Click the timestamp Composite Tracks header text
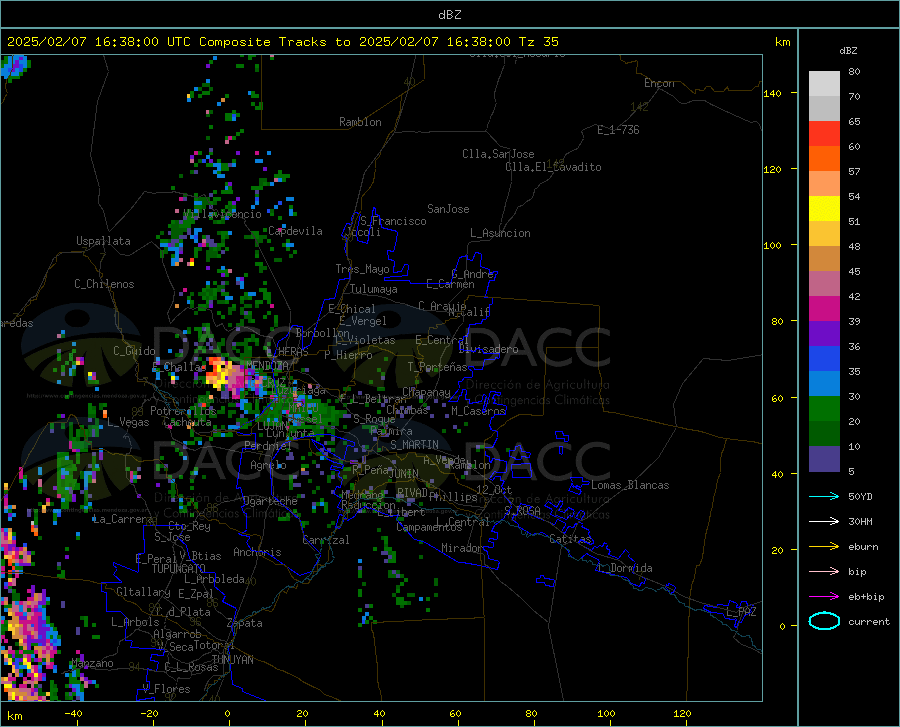 point(283,42)
